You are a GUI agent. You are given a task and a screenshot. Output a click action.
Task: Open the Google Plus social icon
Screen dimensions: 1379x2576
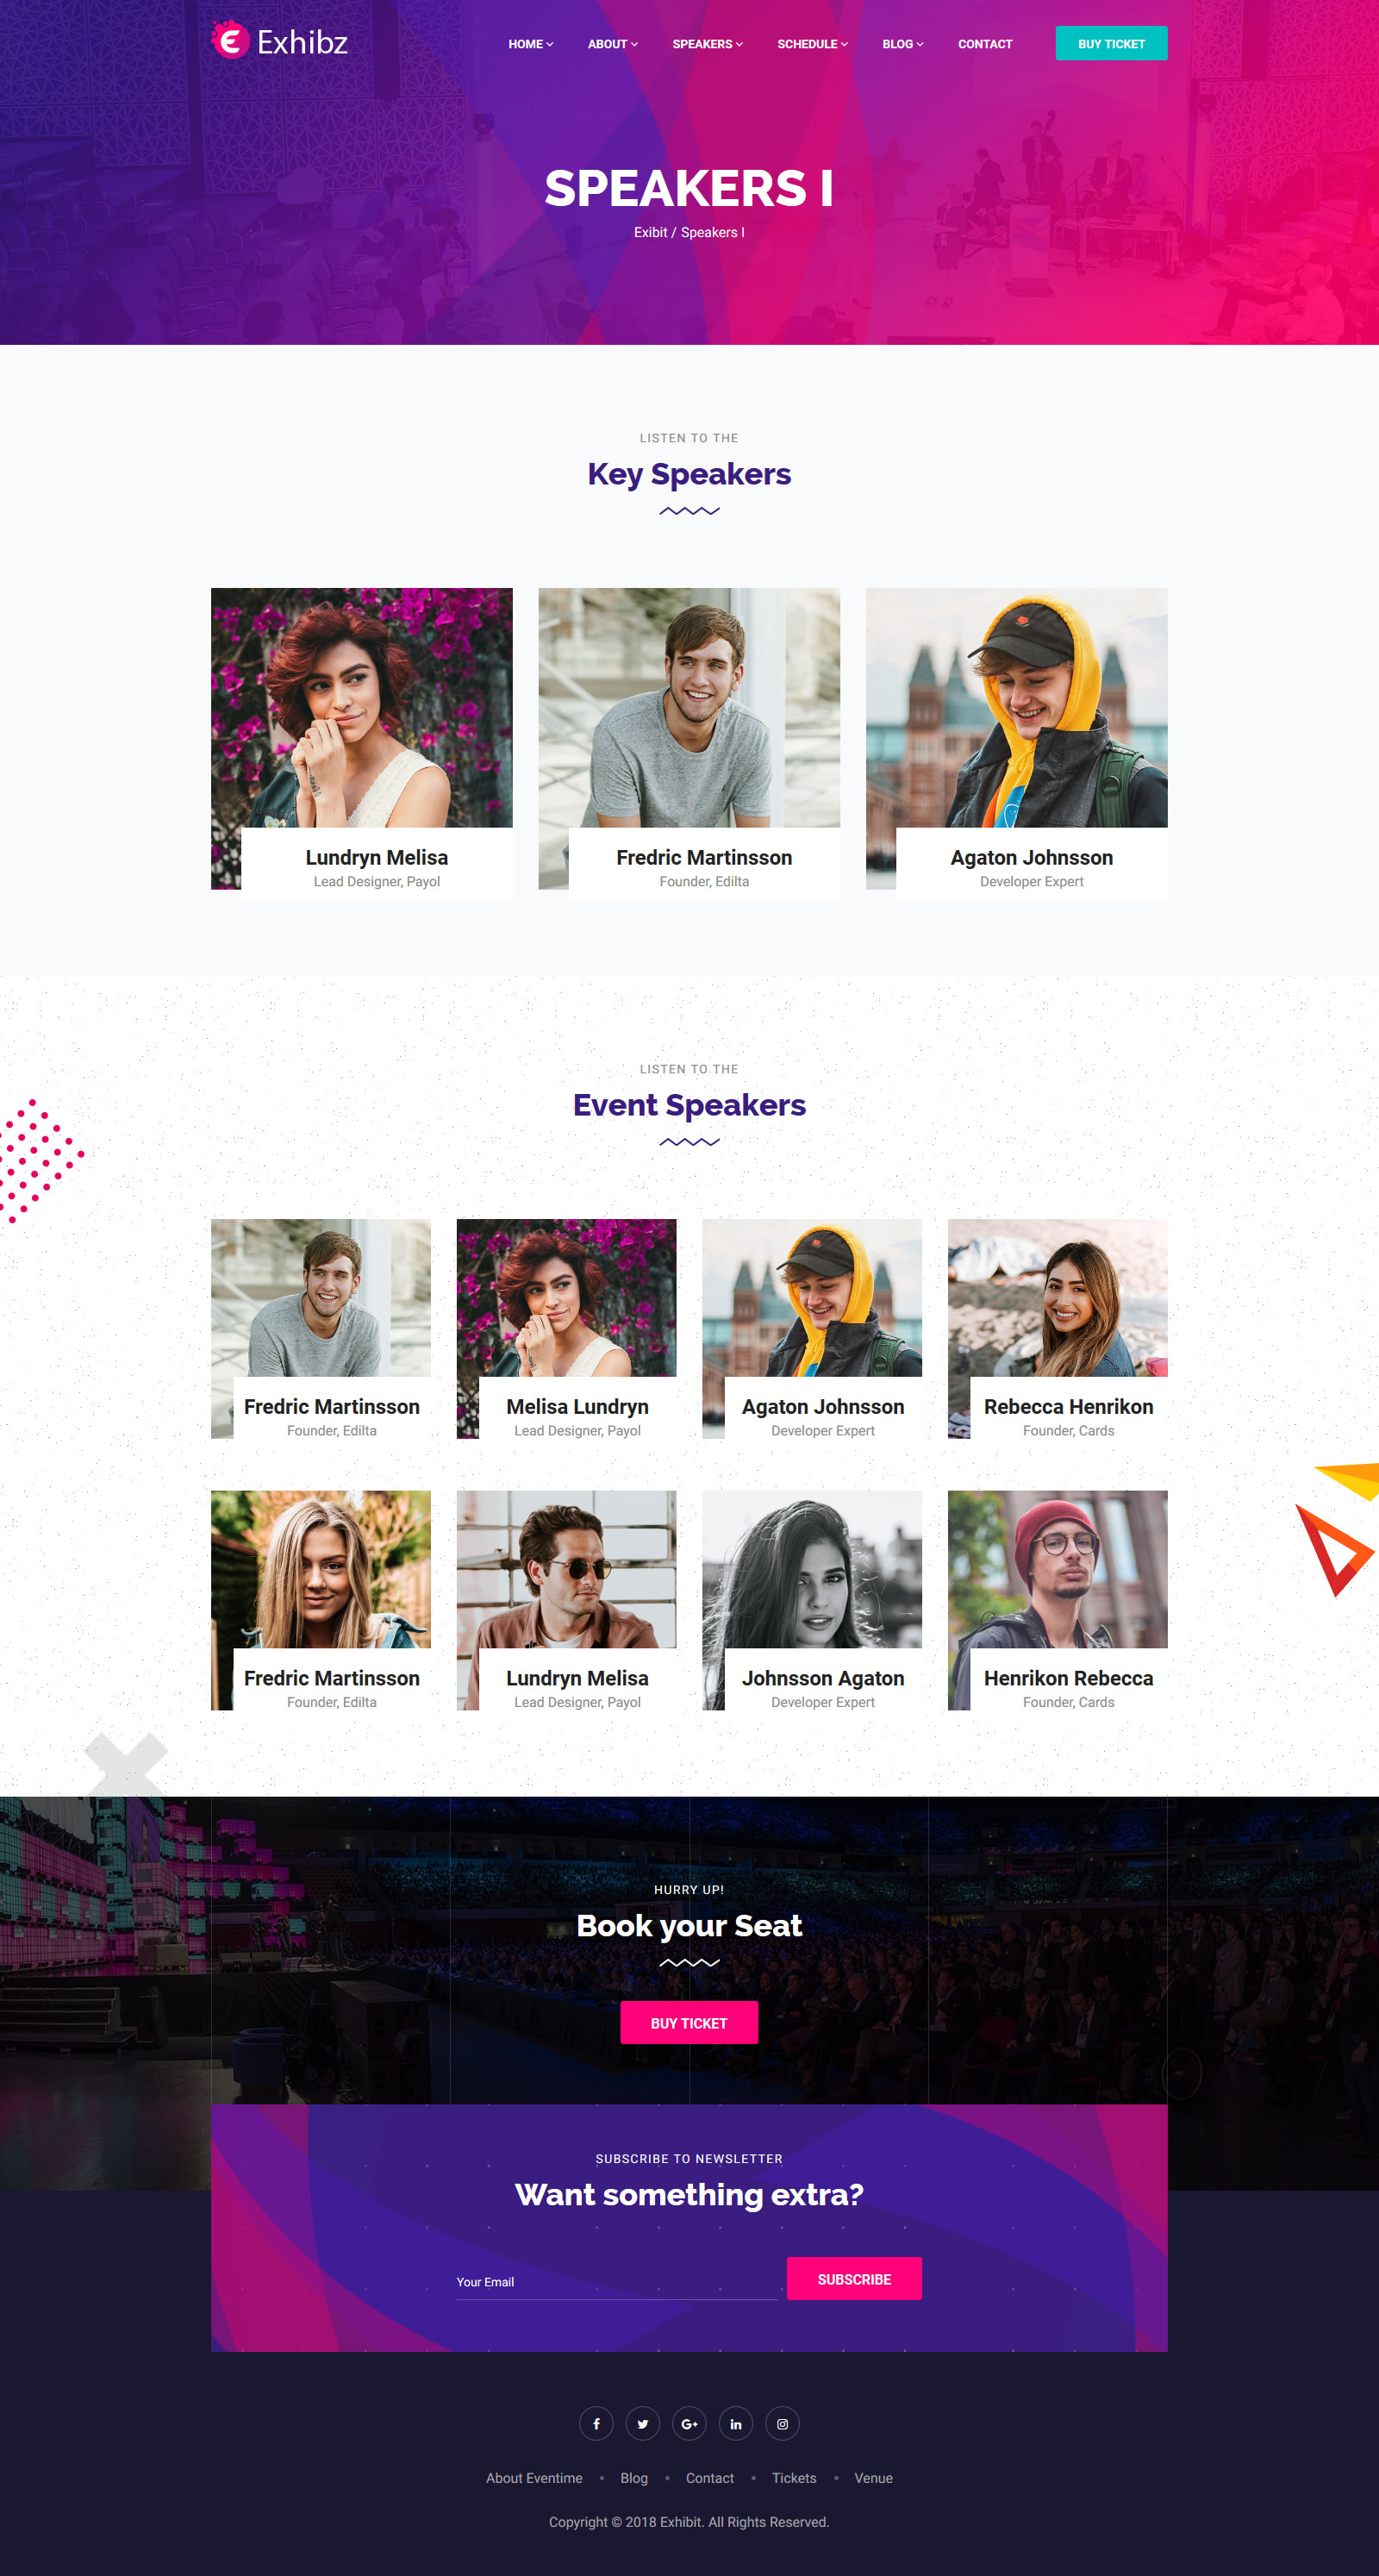[x=689, y=2423]
